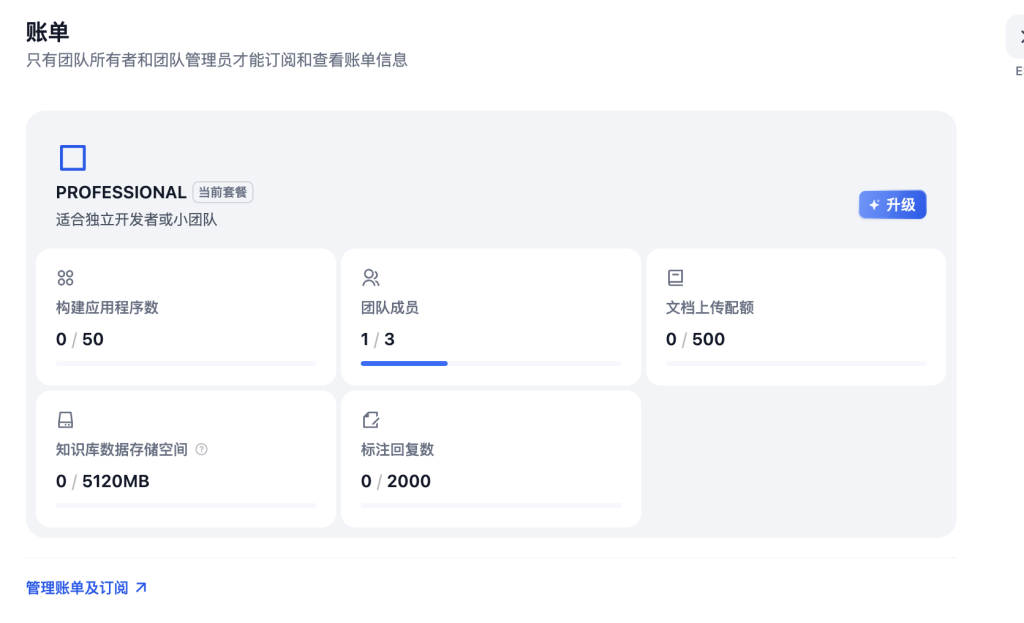This screenshot has height=623, width=1024.
Task: Open the help tooltip next to 知识库数据存储空间
Action: [202, 449]
